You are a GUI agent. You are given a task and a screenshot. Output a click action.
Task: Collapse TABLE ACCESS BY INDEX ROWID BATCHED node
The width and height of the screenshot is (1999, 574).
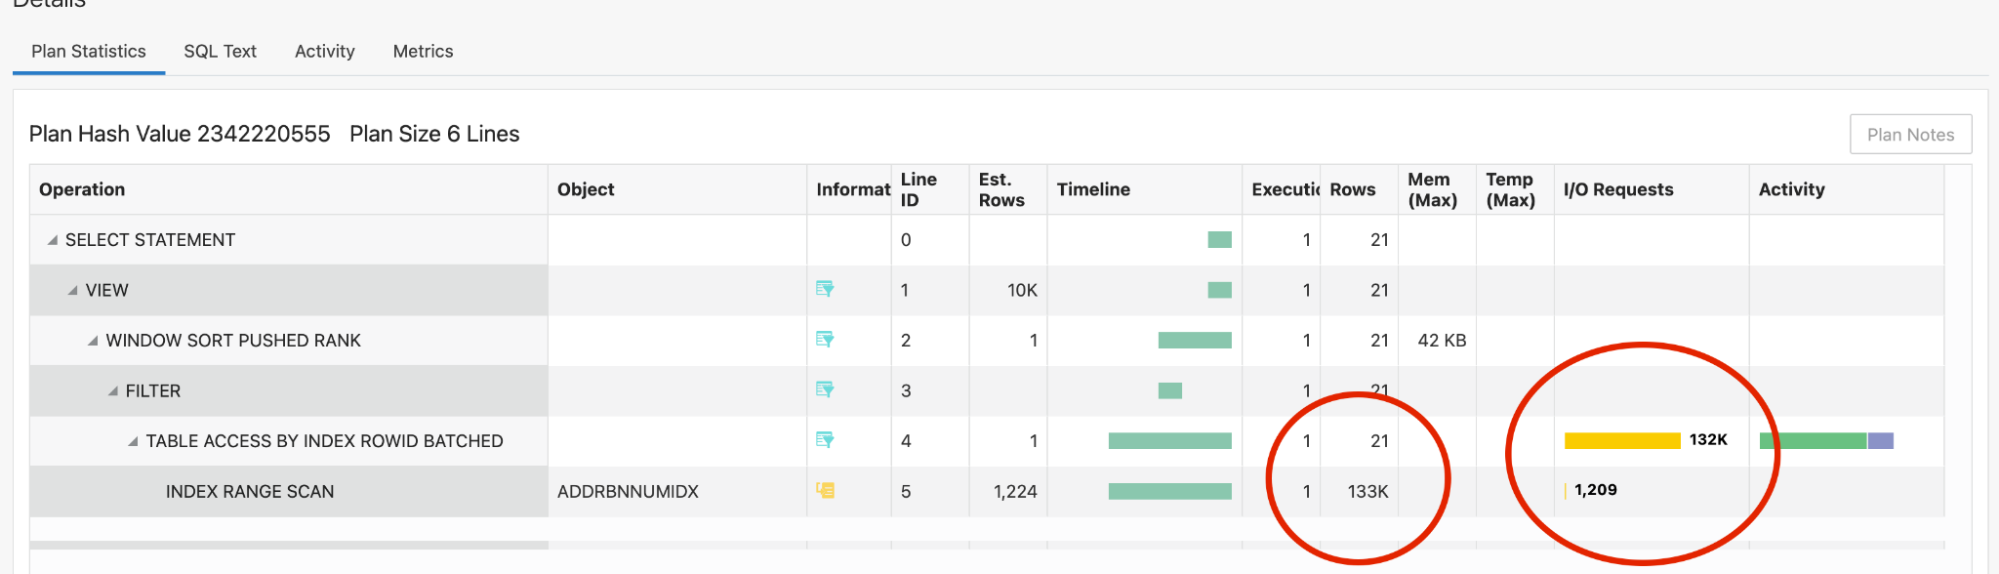pyautogui.click(x=133, y=441)
